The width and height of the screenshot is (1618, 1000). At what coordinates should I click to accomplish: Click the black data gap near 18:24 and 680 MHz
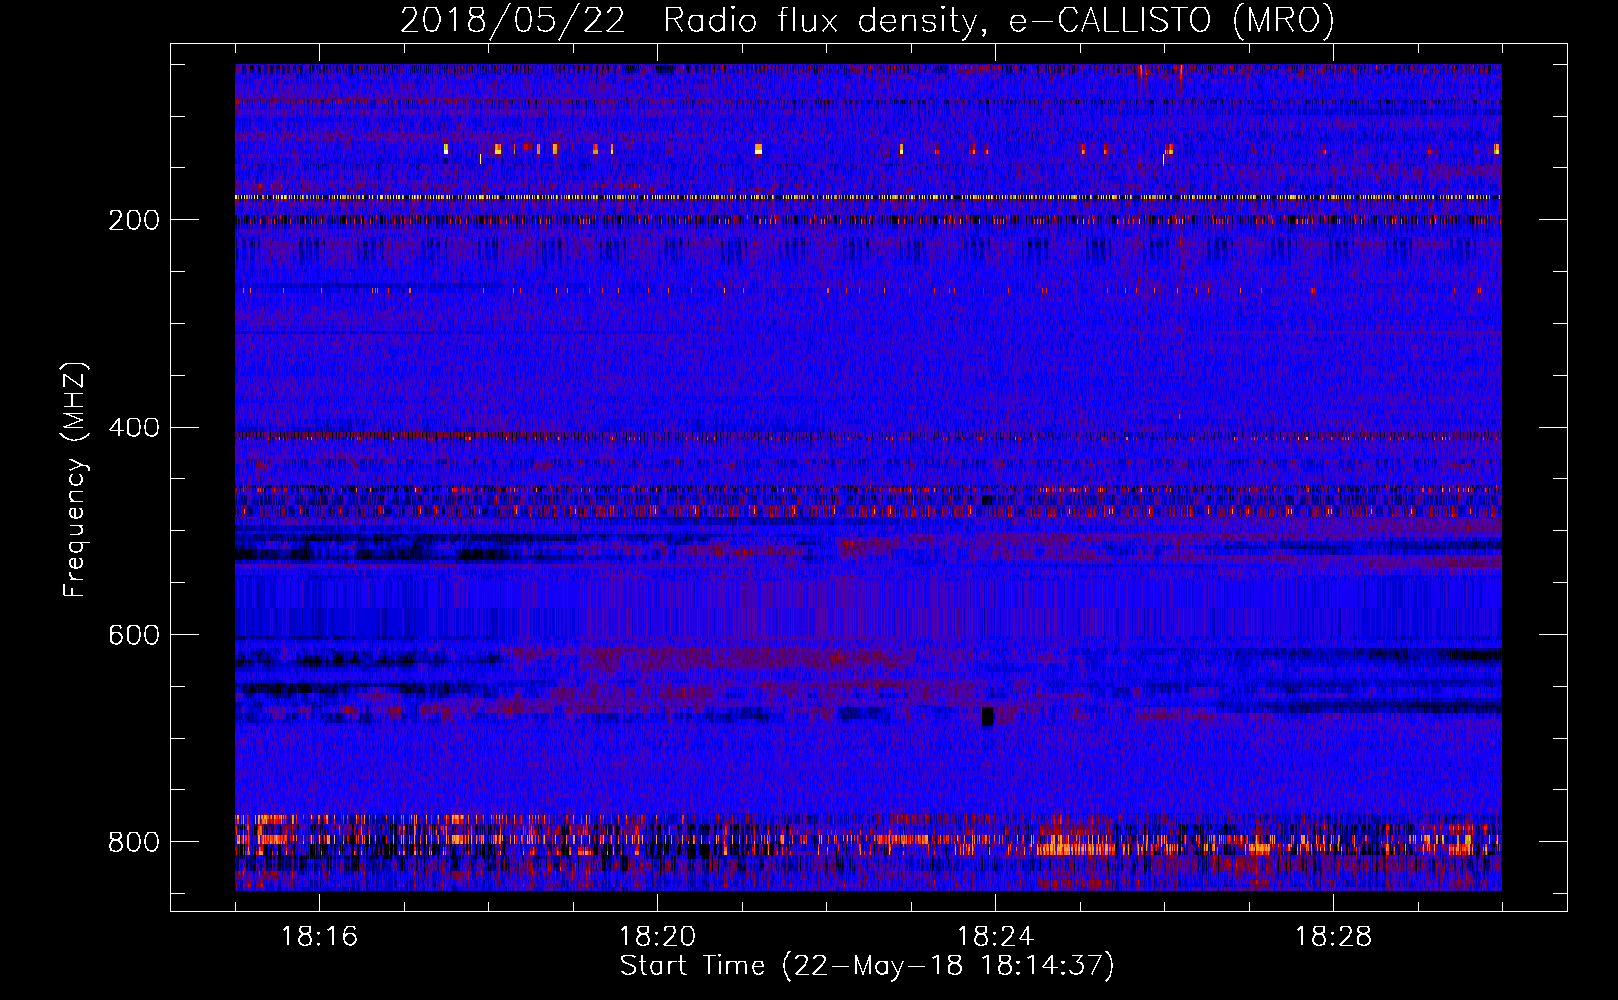(x=988, y=716)
